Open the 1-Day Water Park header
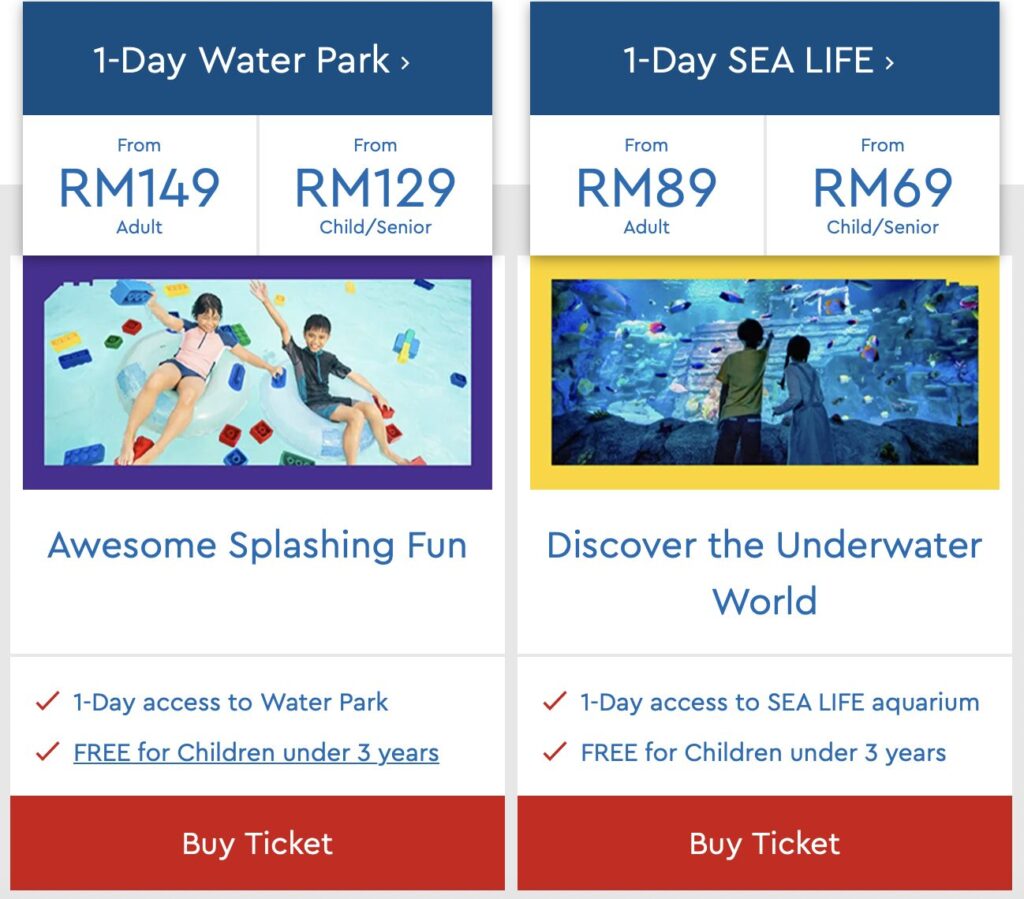Image resolution: width=1024 pixels, height=899 pixels. coord(257,59)
